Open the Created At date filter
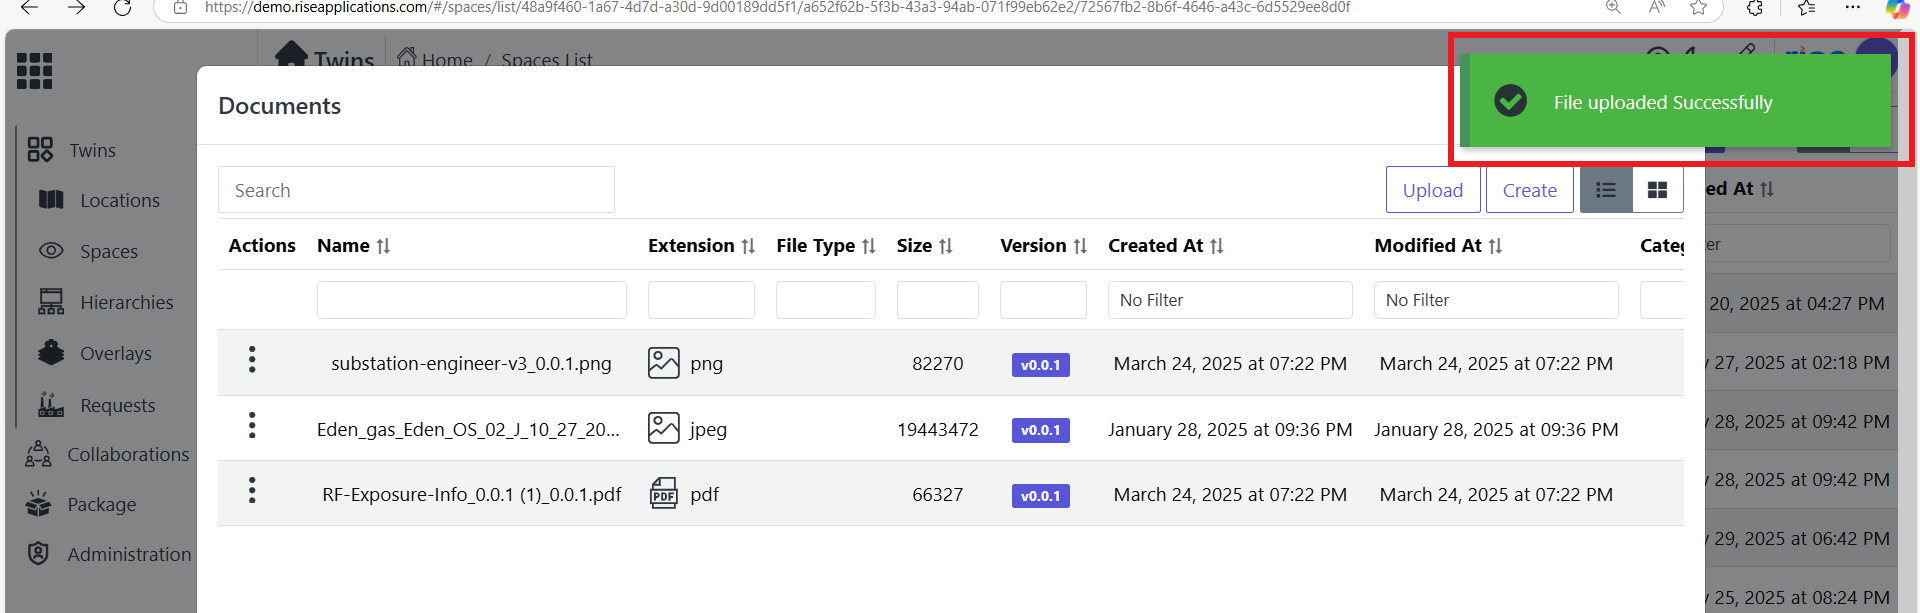The width and height of the screenshot is (1920, 613). coord(1230,300)
